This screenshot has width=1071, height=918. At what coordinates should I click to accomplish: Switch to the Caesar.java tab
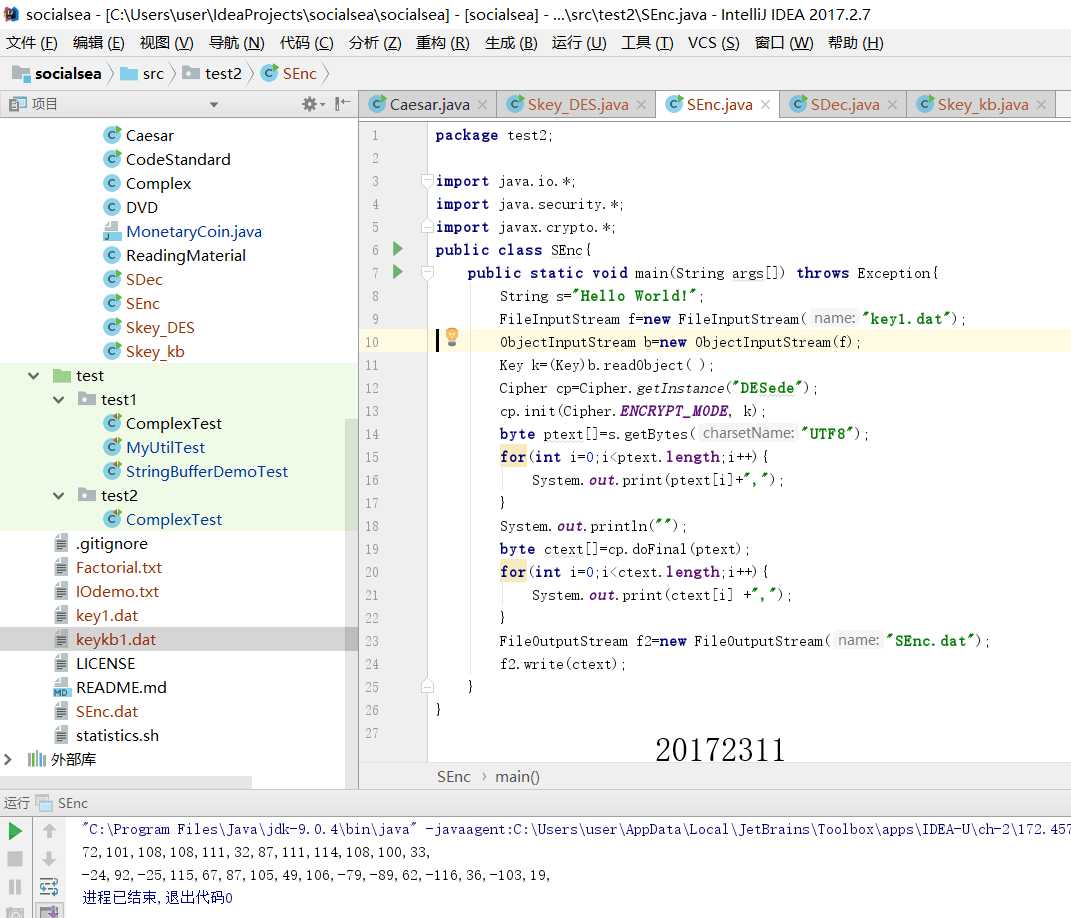(x=429, y=105)
